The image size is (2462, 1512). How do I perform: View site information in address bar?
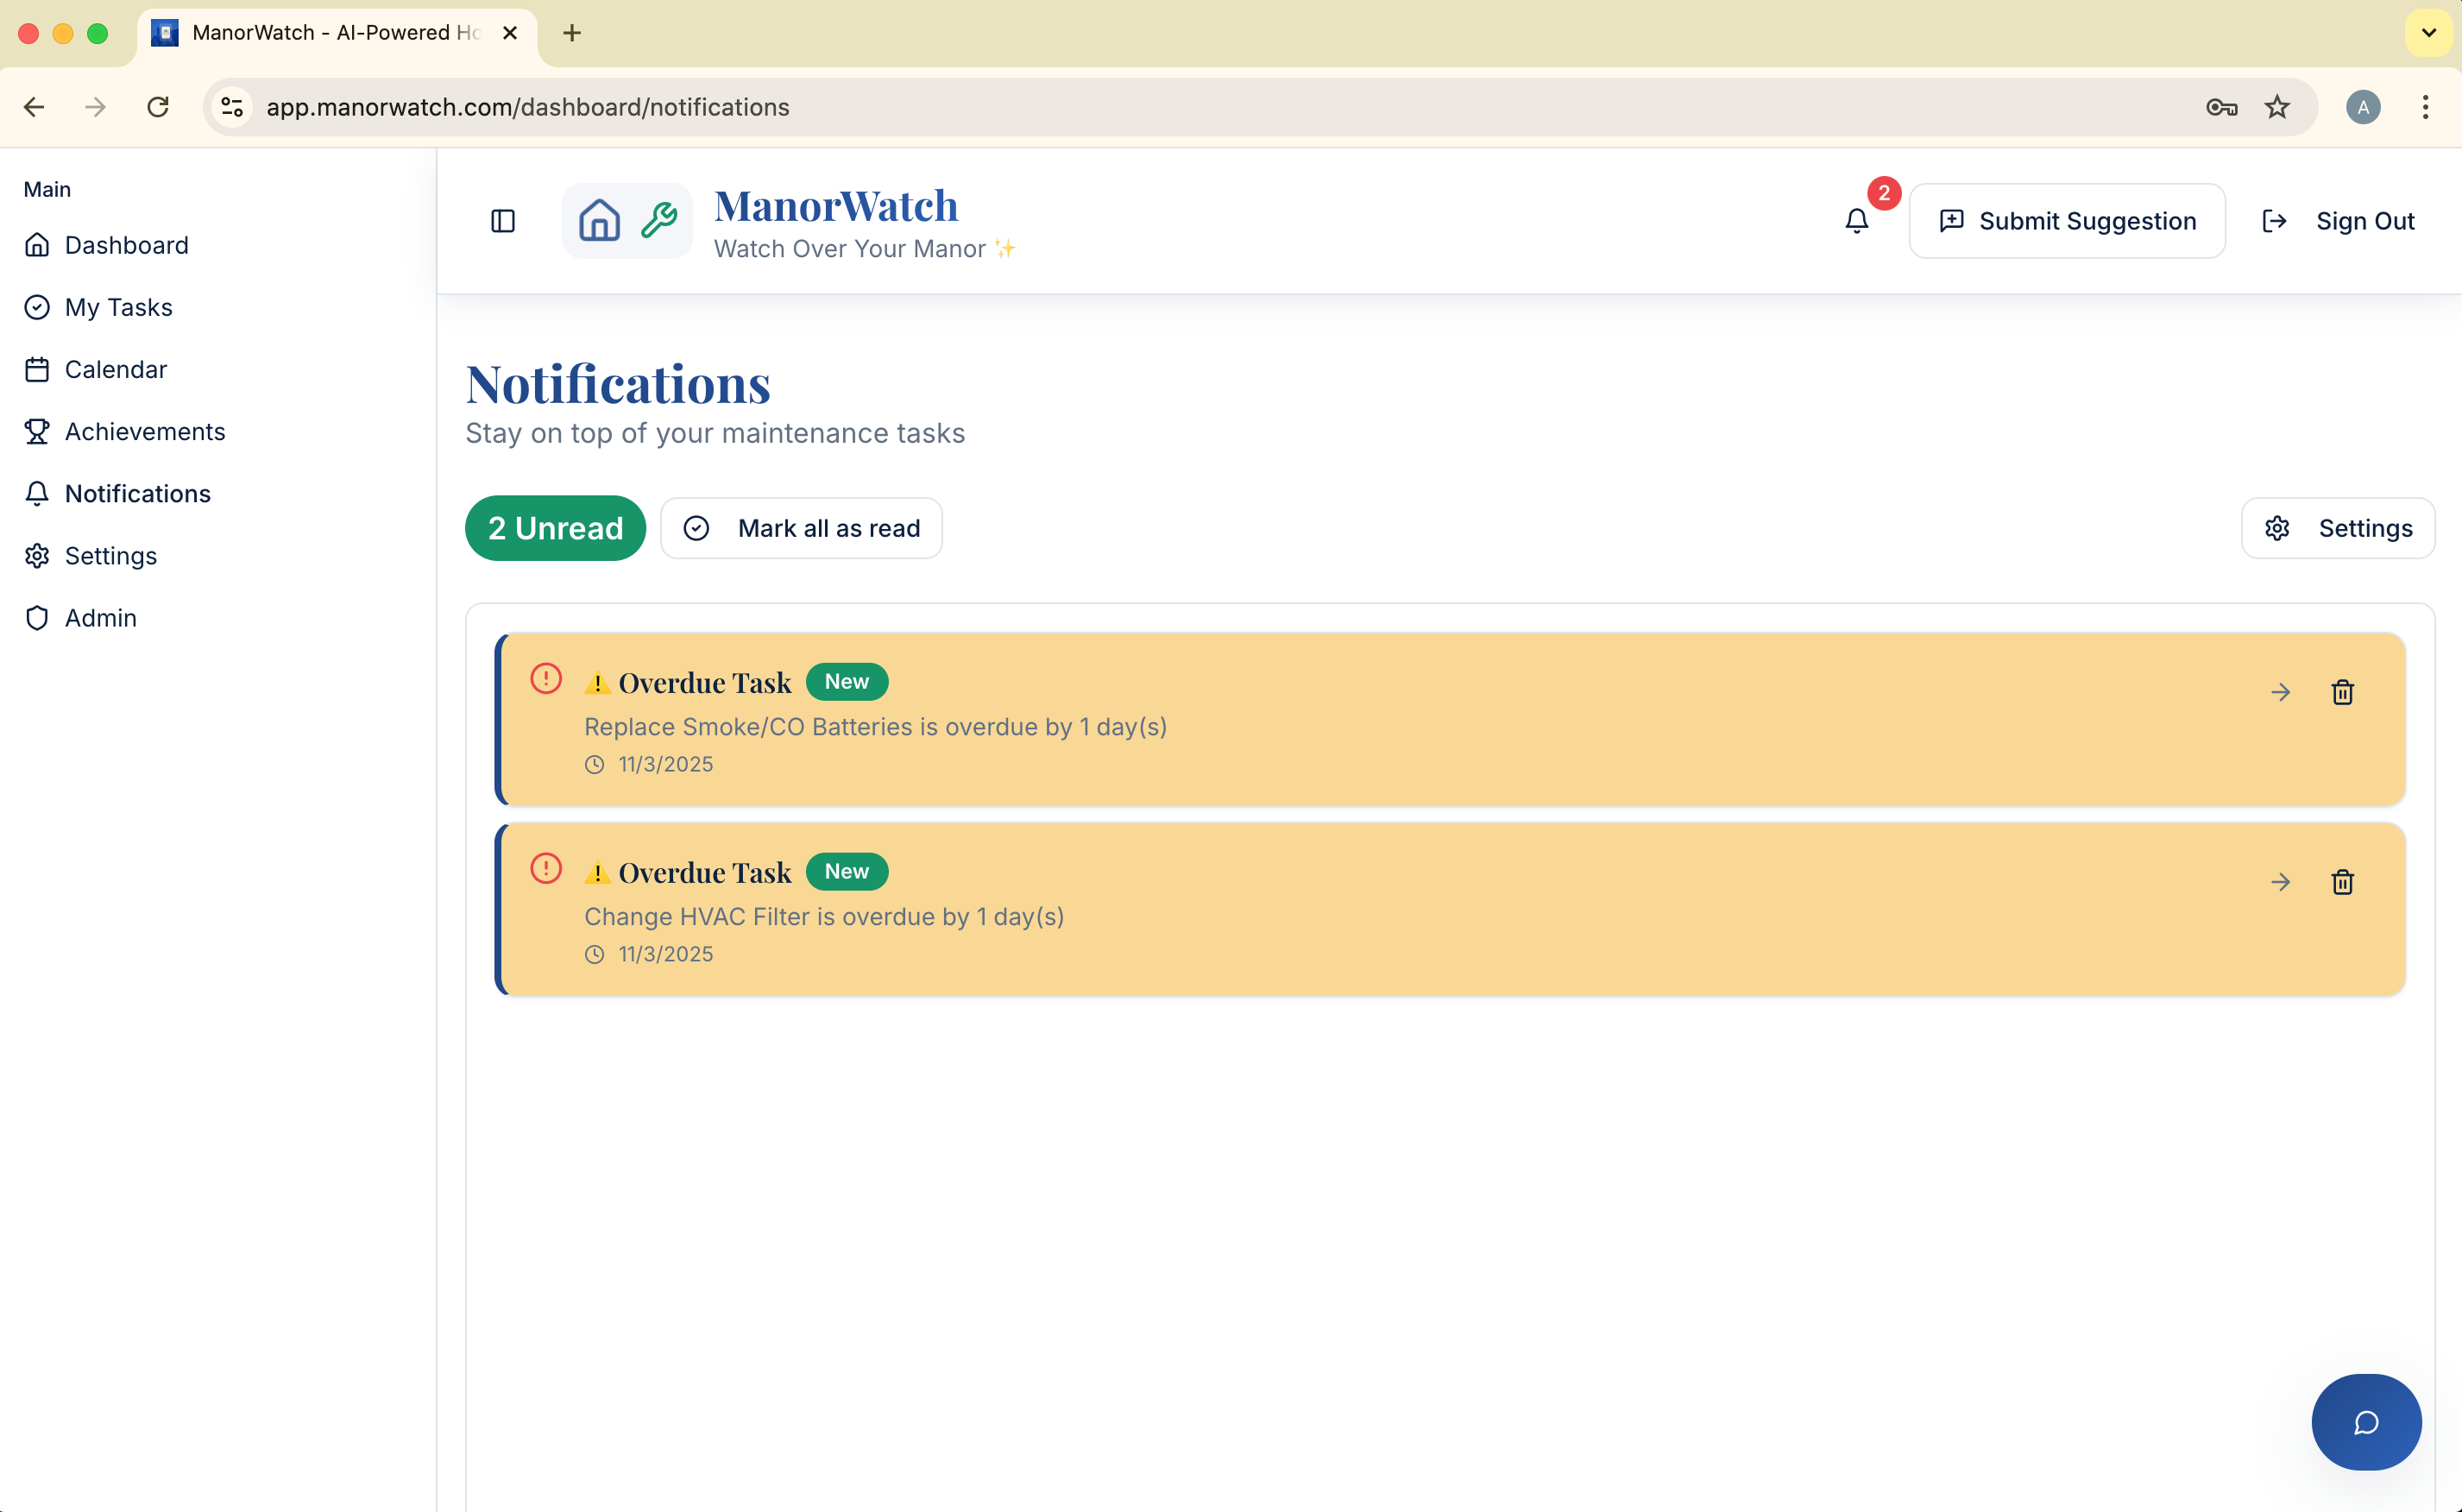click(233, 107)
